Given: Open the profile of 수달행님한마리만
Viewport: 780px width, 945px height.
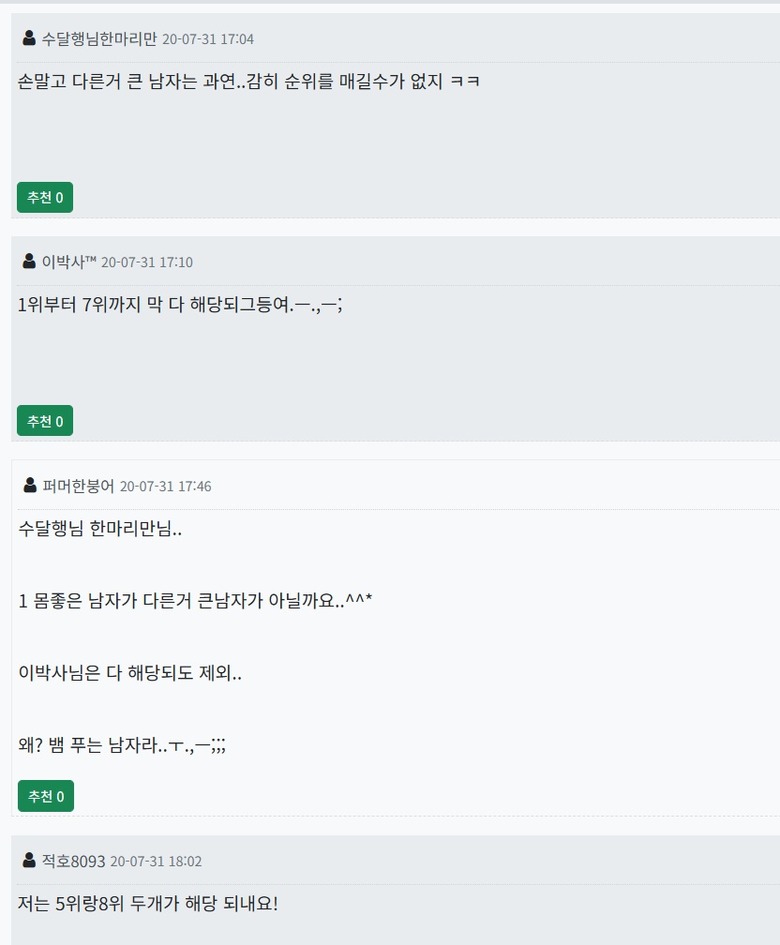Looking at the screenshot, I should point(99,39).
